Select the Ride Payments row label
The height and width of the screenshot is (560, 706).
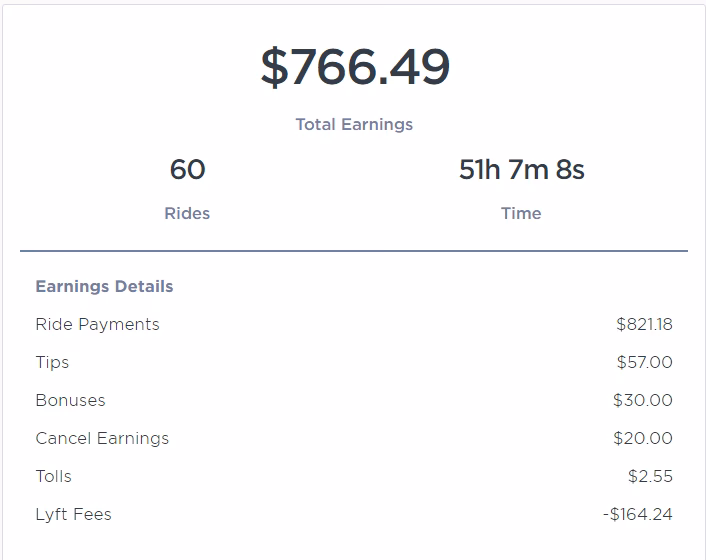click(x=97, y=324)
